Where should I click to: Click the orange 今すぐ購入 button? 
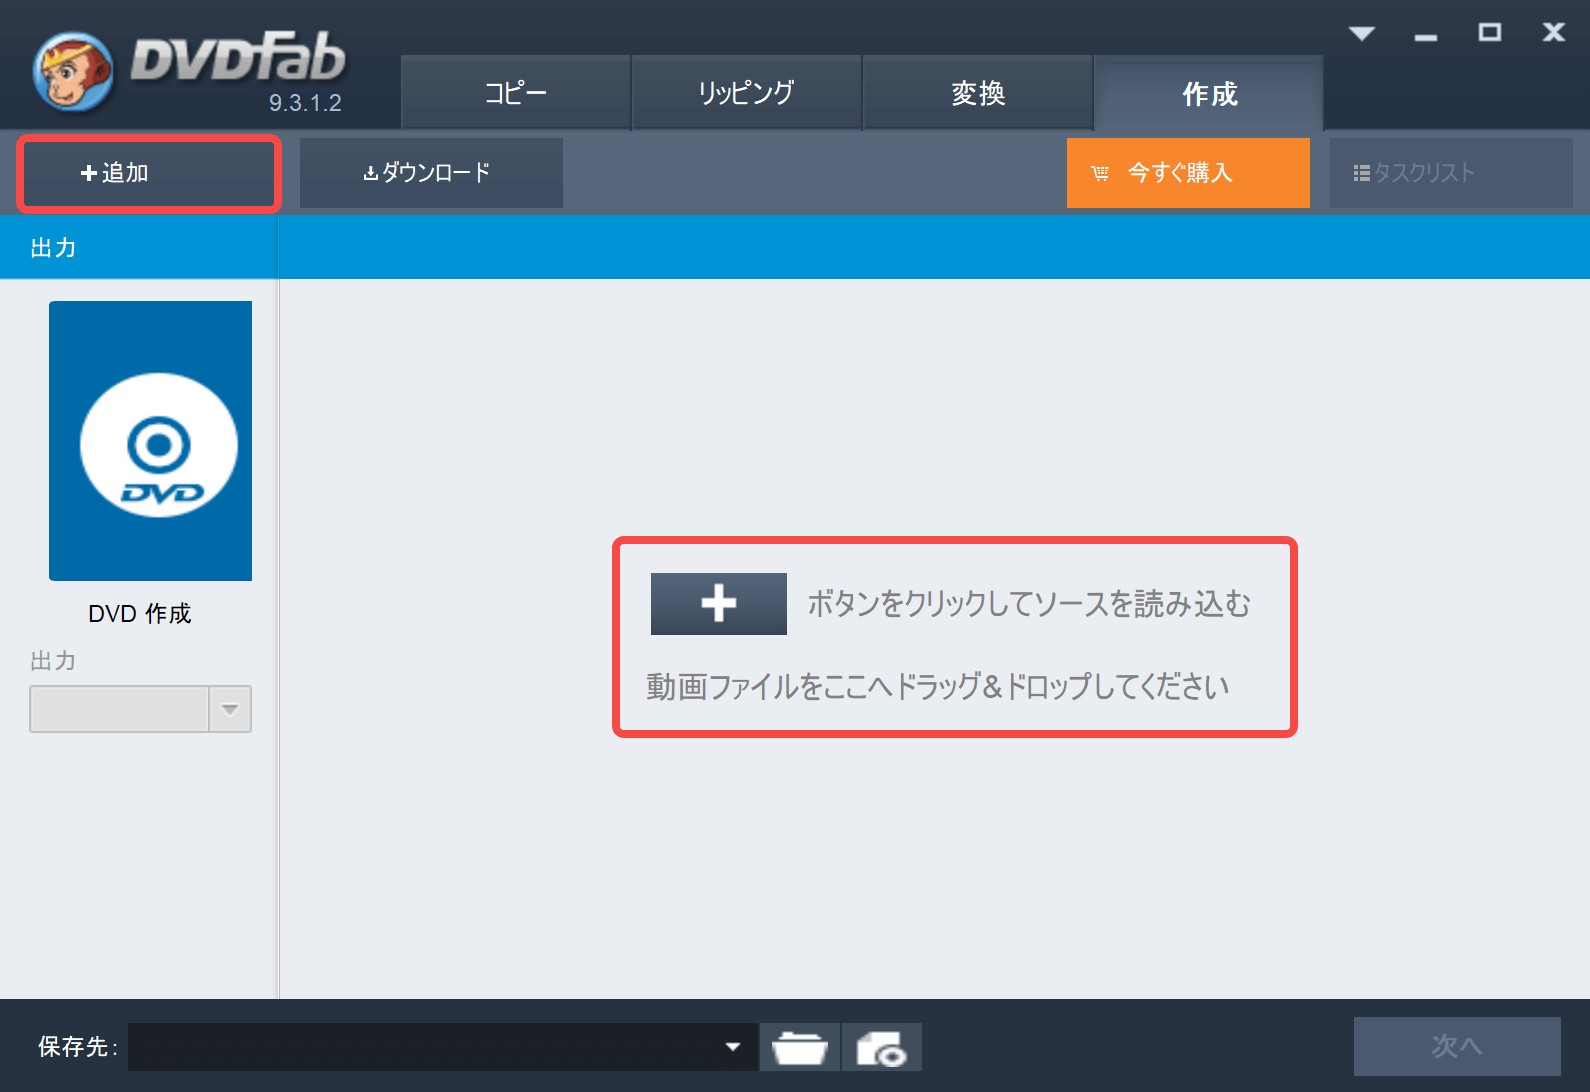(x=1188, y=173)
